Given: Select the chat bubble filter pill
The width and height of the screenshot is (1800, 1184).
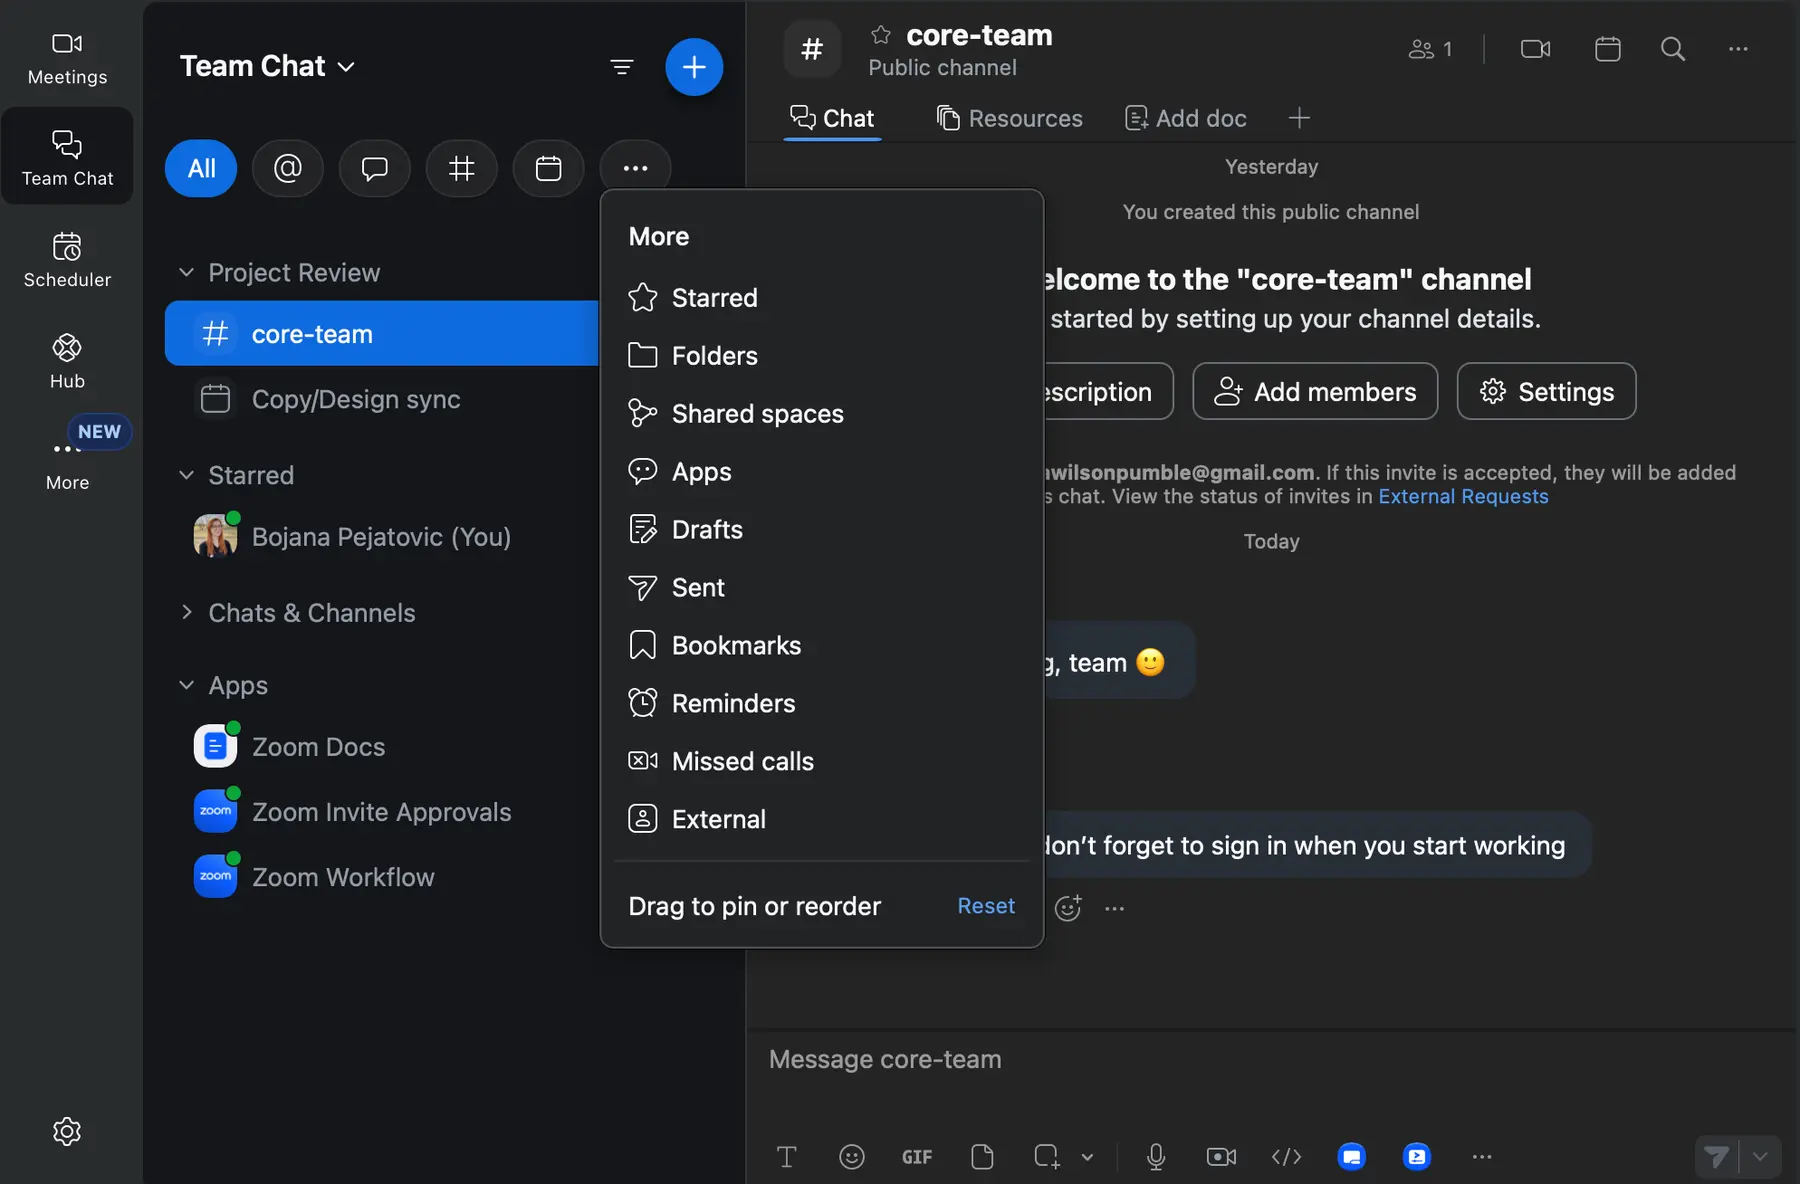Looking at the screenshot, I should pos(375,168).
